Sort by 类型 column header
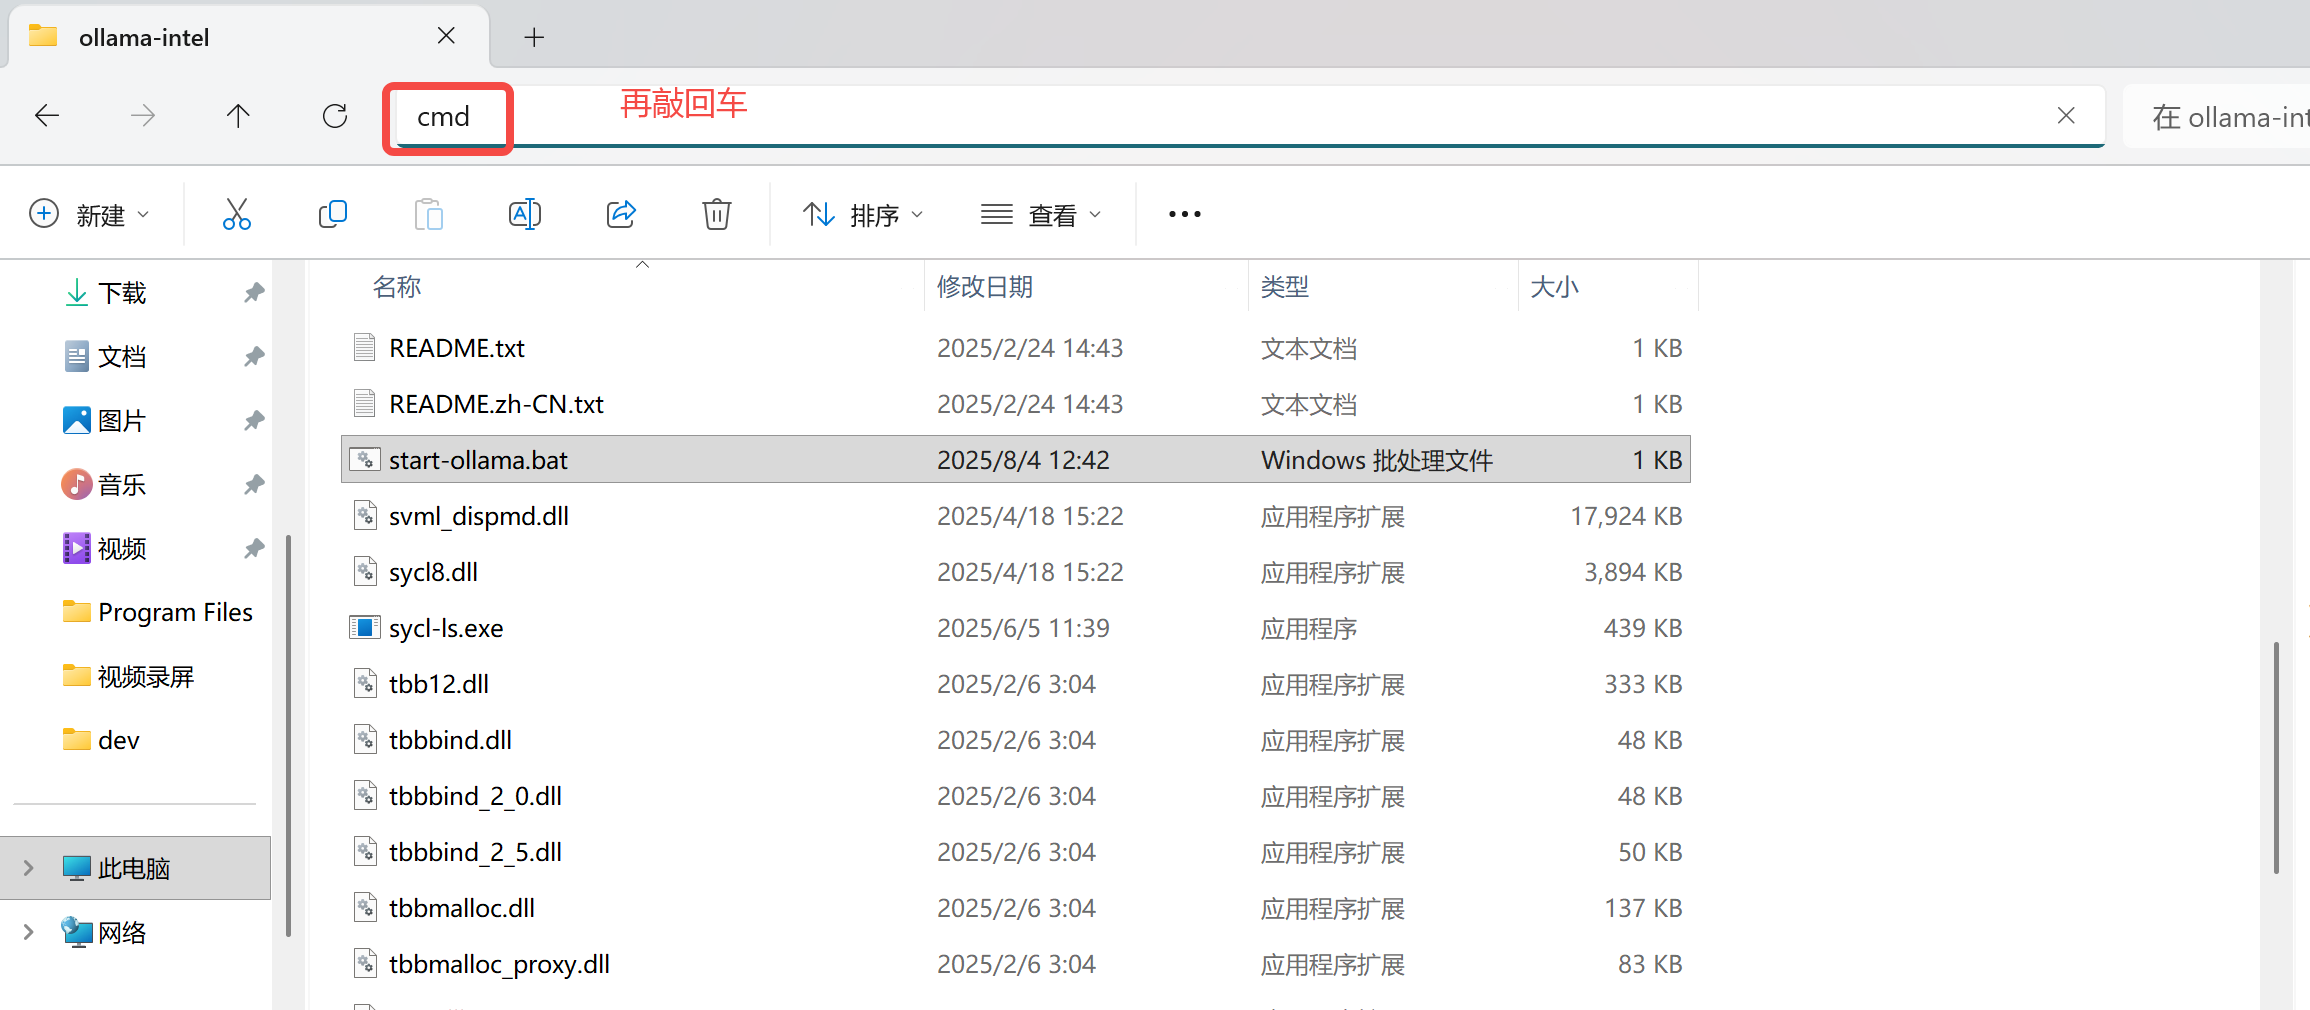 (x=1285, y=287)
